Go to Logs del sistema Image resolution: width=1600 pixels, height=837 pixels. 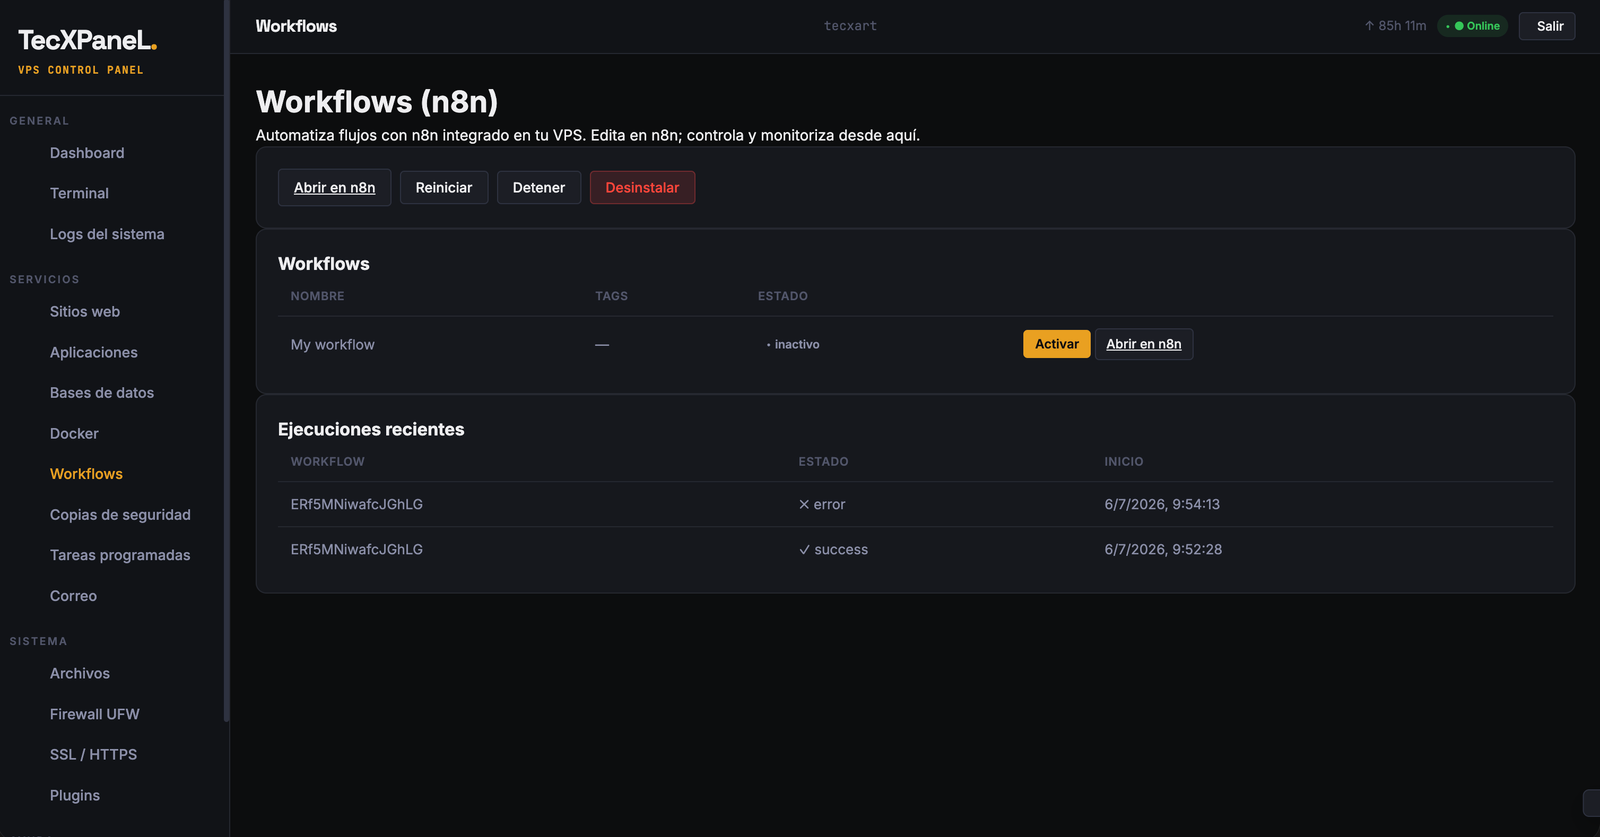pos(107,234)
